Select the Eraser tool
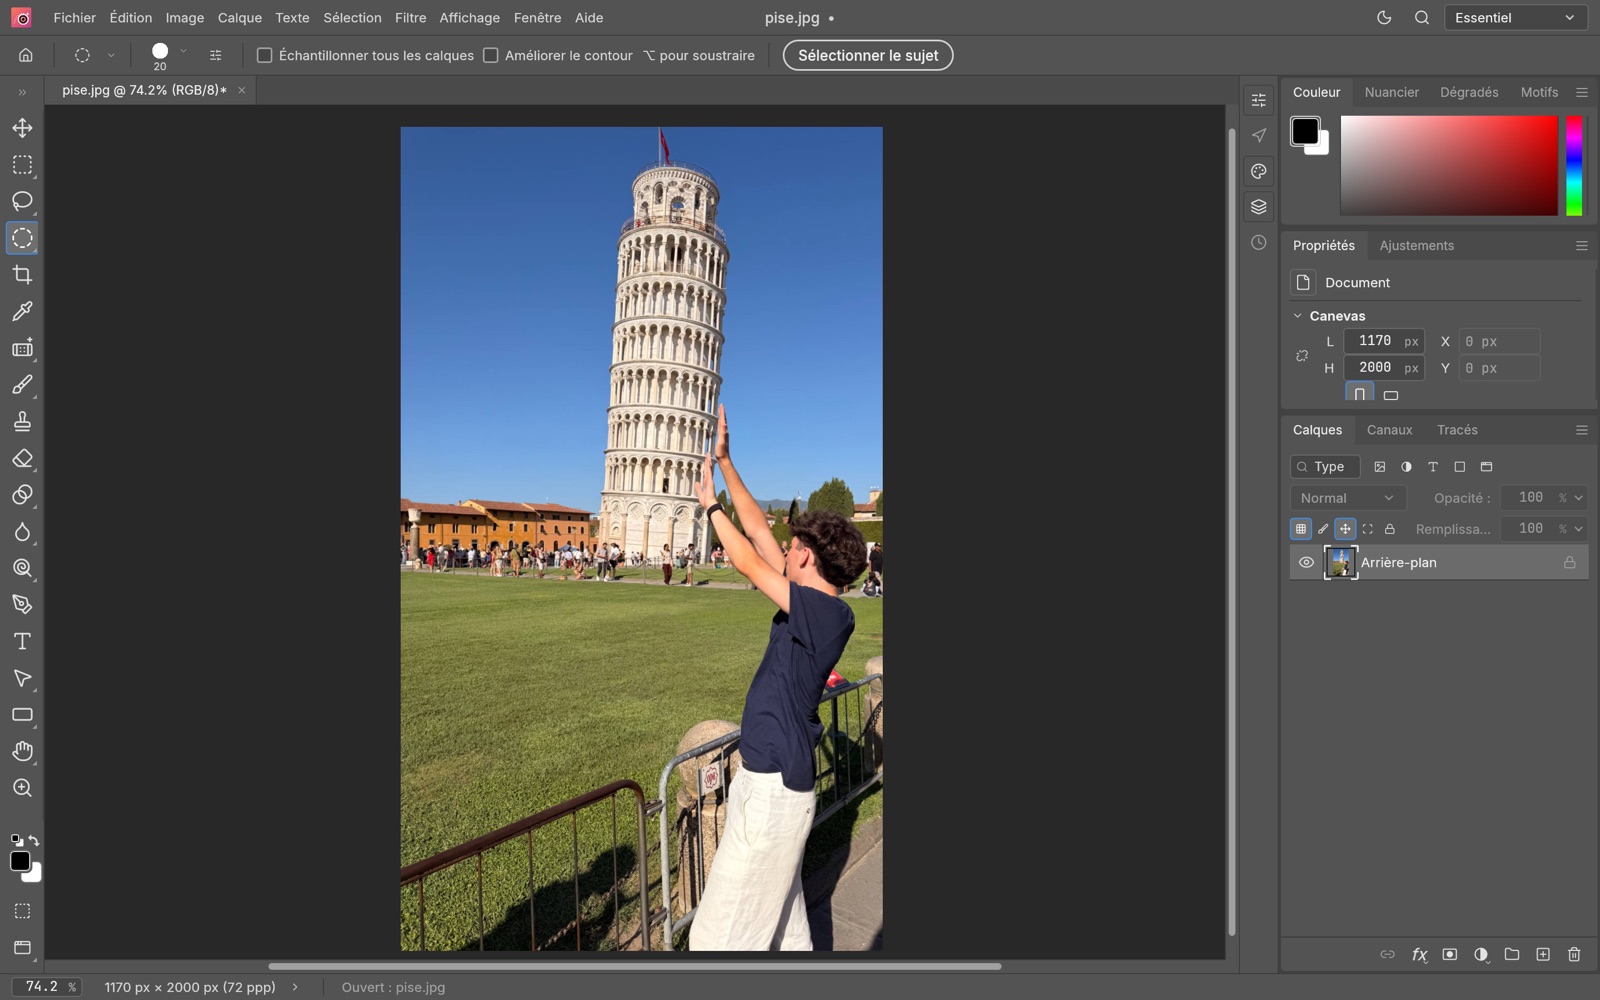Image resolution: width=1600 pixels, height=1000 pixels. 22,458
